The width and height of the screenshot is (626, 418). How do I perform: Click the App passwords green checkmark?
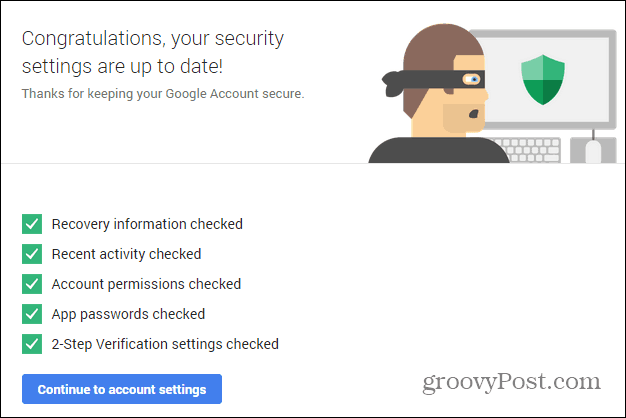(32, 314)
